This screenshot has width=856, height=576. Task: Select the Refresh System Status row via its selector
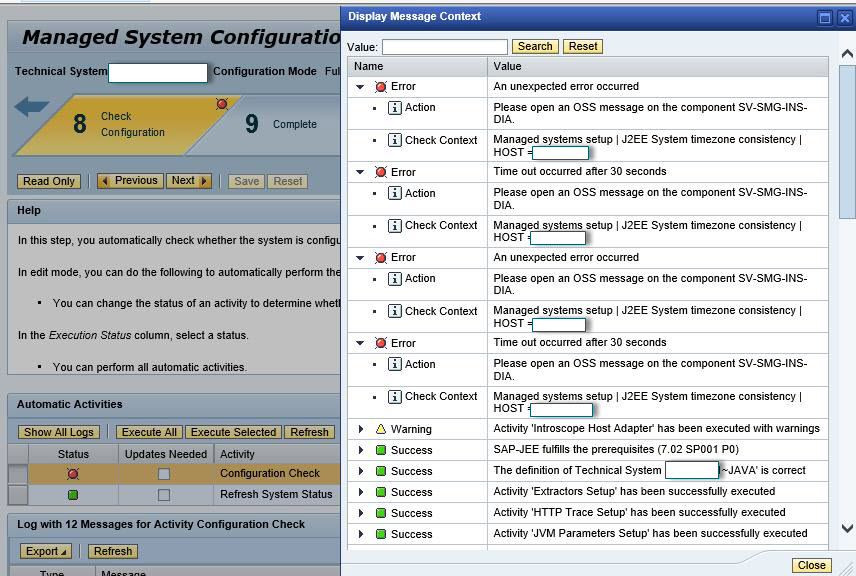18,495
